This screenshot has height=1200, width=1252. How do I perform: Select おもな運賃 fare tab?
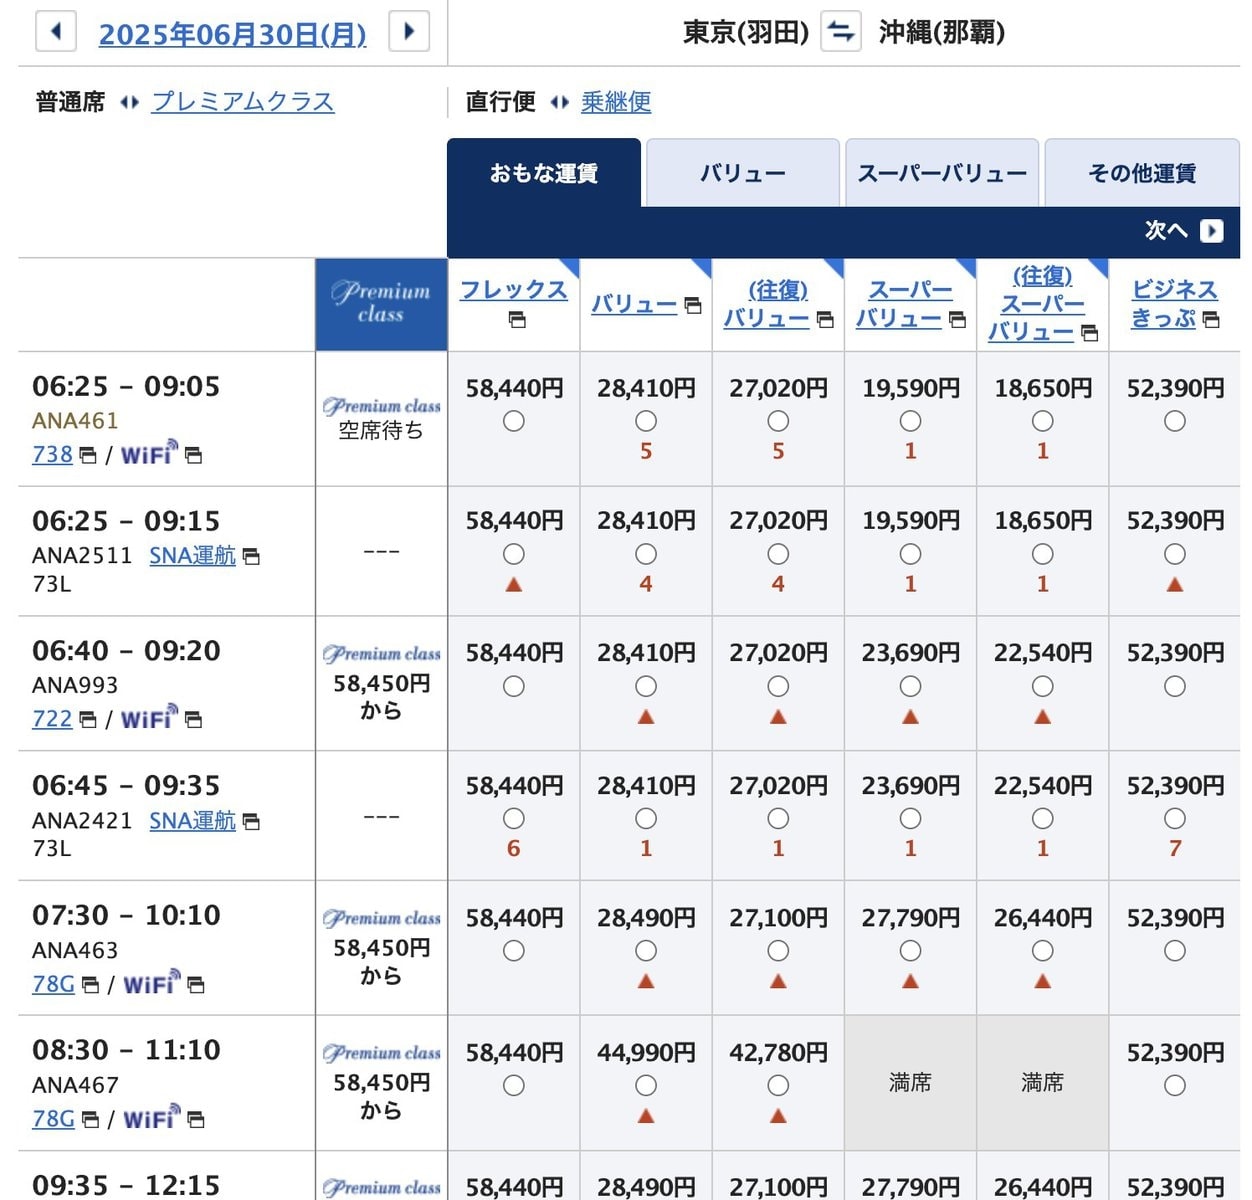pos(543,173)
